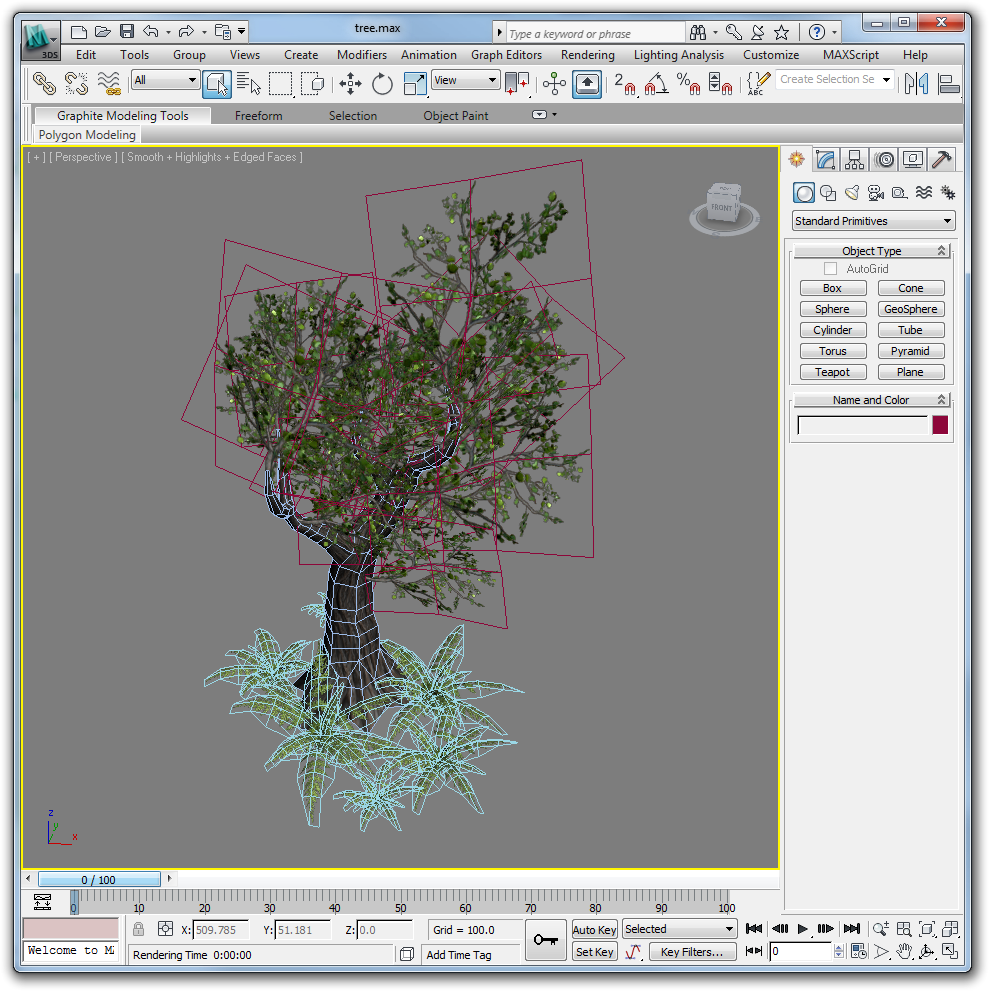Open the Modify panel tab

tap(825, 159)
